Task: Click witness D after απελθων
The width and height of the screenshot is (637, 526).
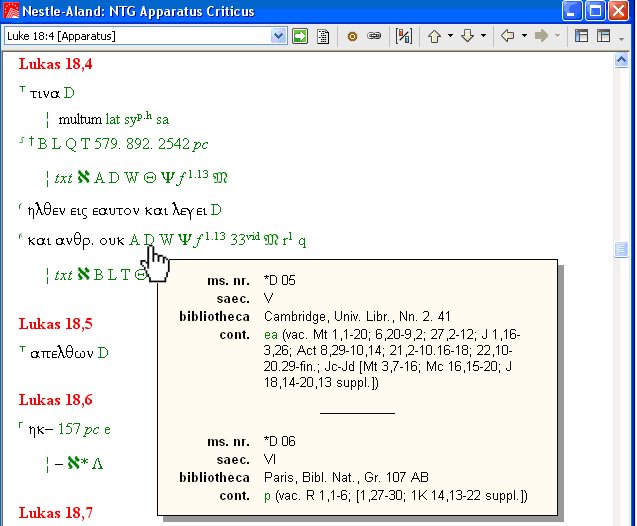Action: click(103, 353)
